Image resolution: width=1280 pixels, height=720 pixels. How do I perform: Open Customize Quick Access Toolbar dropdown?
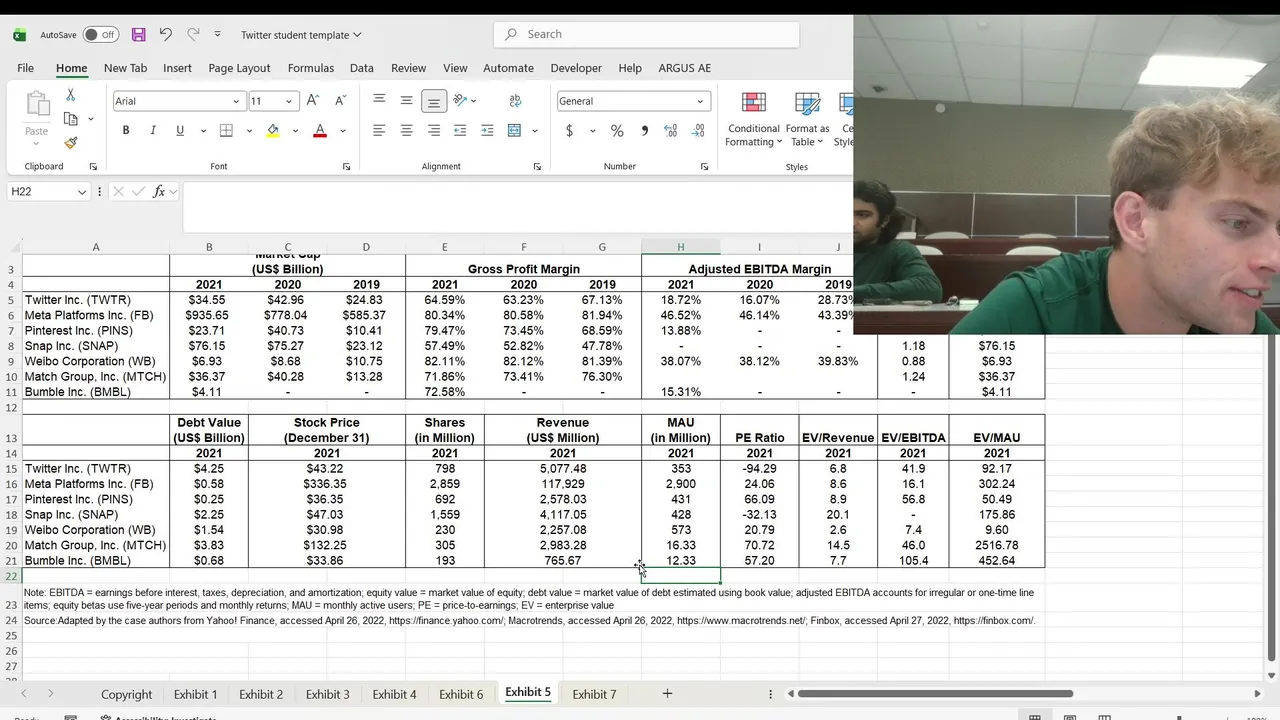[x=217, y=35]
